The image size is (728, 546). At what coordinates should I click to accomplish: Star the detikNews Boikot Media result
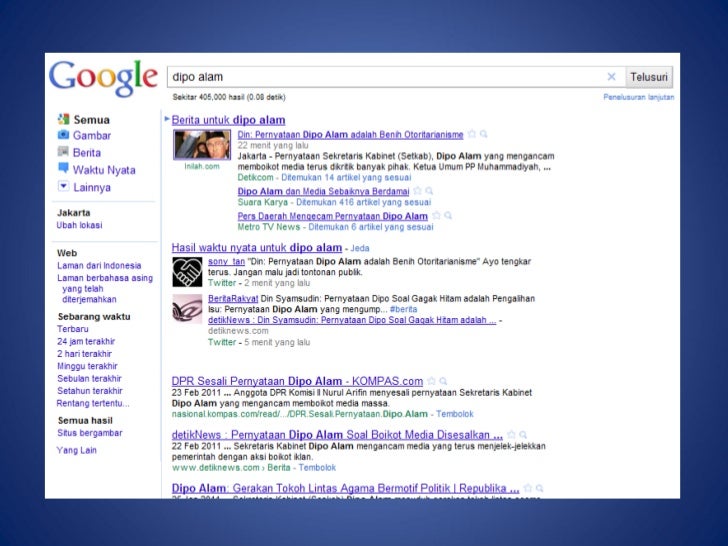click(x=511, y=435)
